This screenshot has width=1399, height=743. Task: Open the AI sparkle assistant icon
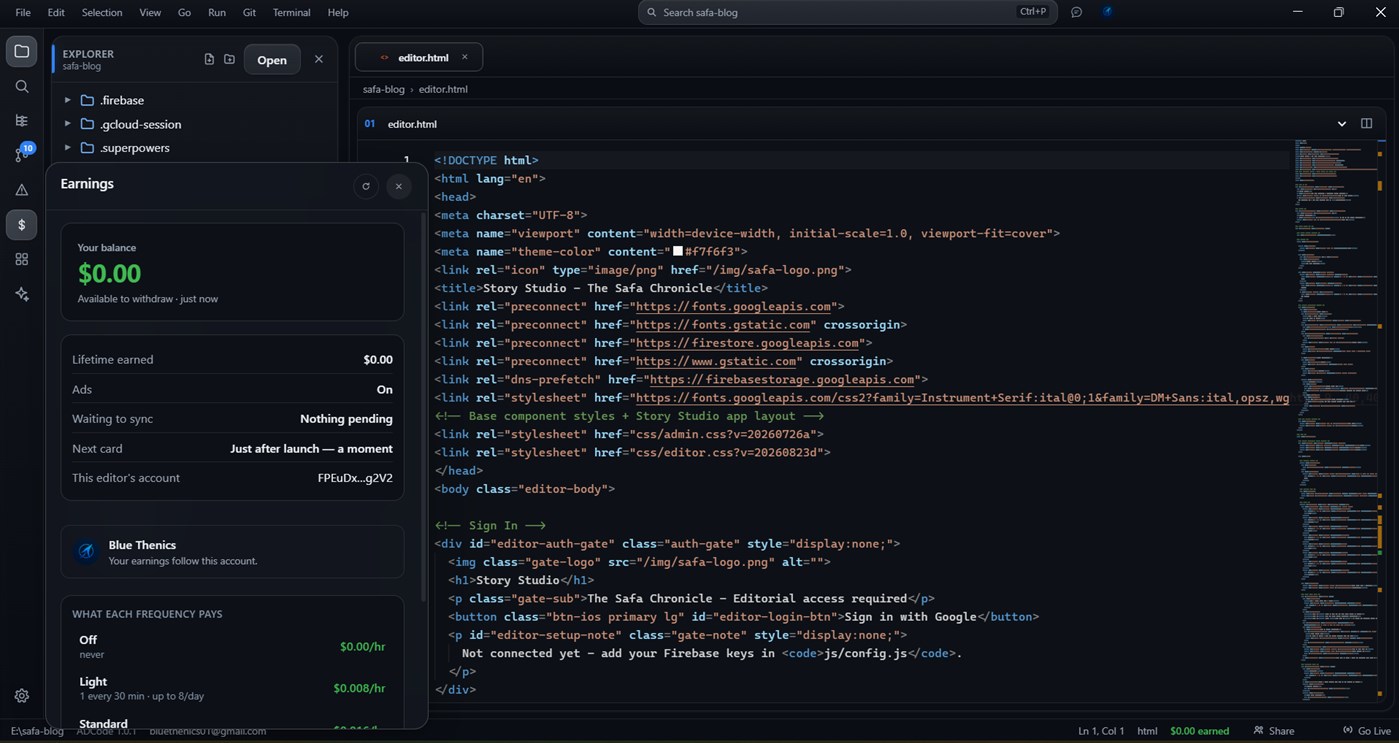tap(21, 294)
